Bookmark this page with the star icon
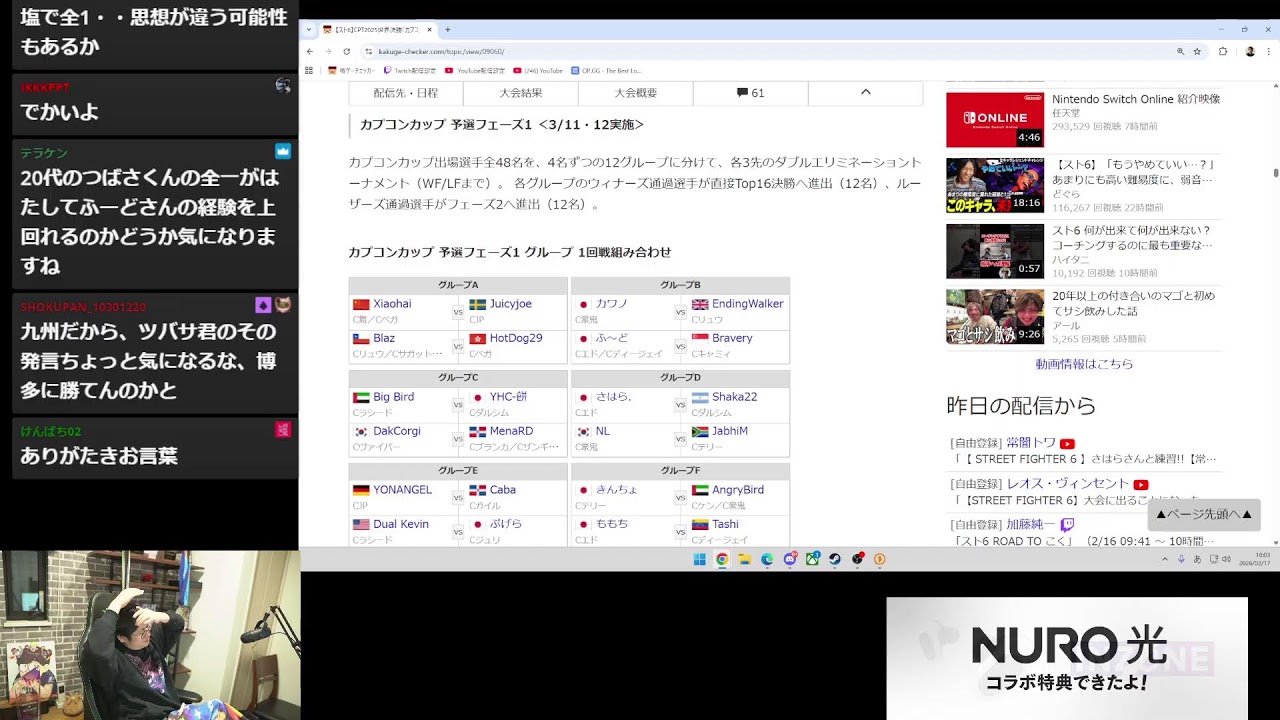1280x720 pixels. pyautogui.click(x=1197, y=51)
